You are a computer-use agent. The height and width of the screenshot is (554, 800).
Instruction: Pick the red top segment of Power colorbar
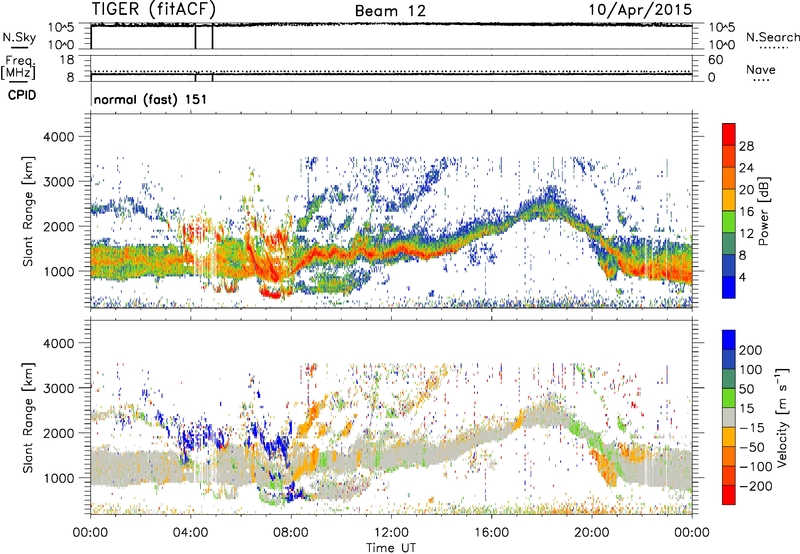(x=729, y=134)
